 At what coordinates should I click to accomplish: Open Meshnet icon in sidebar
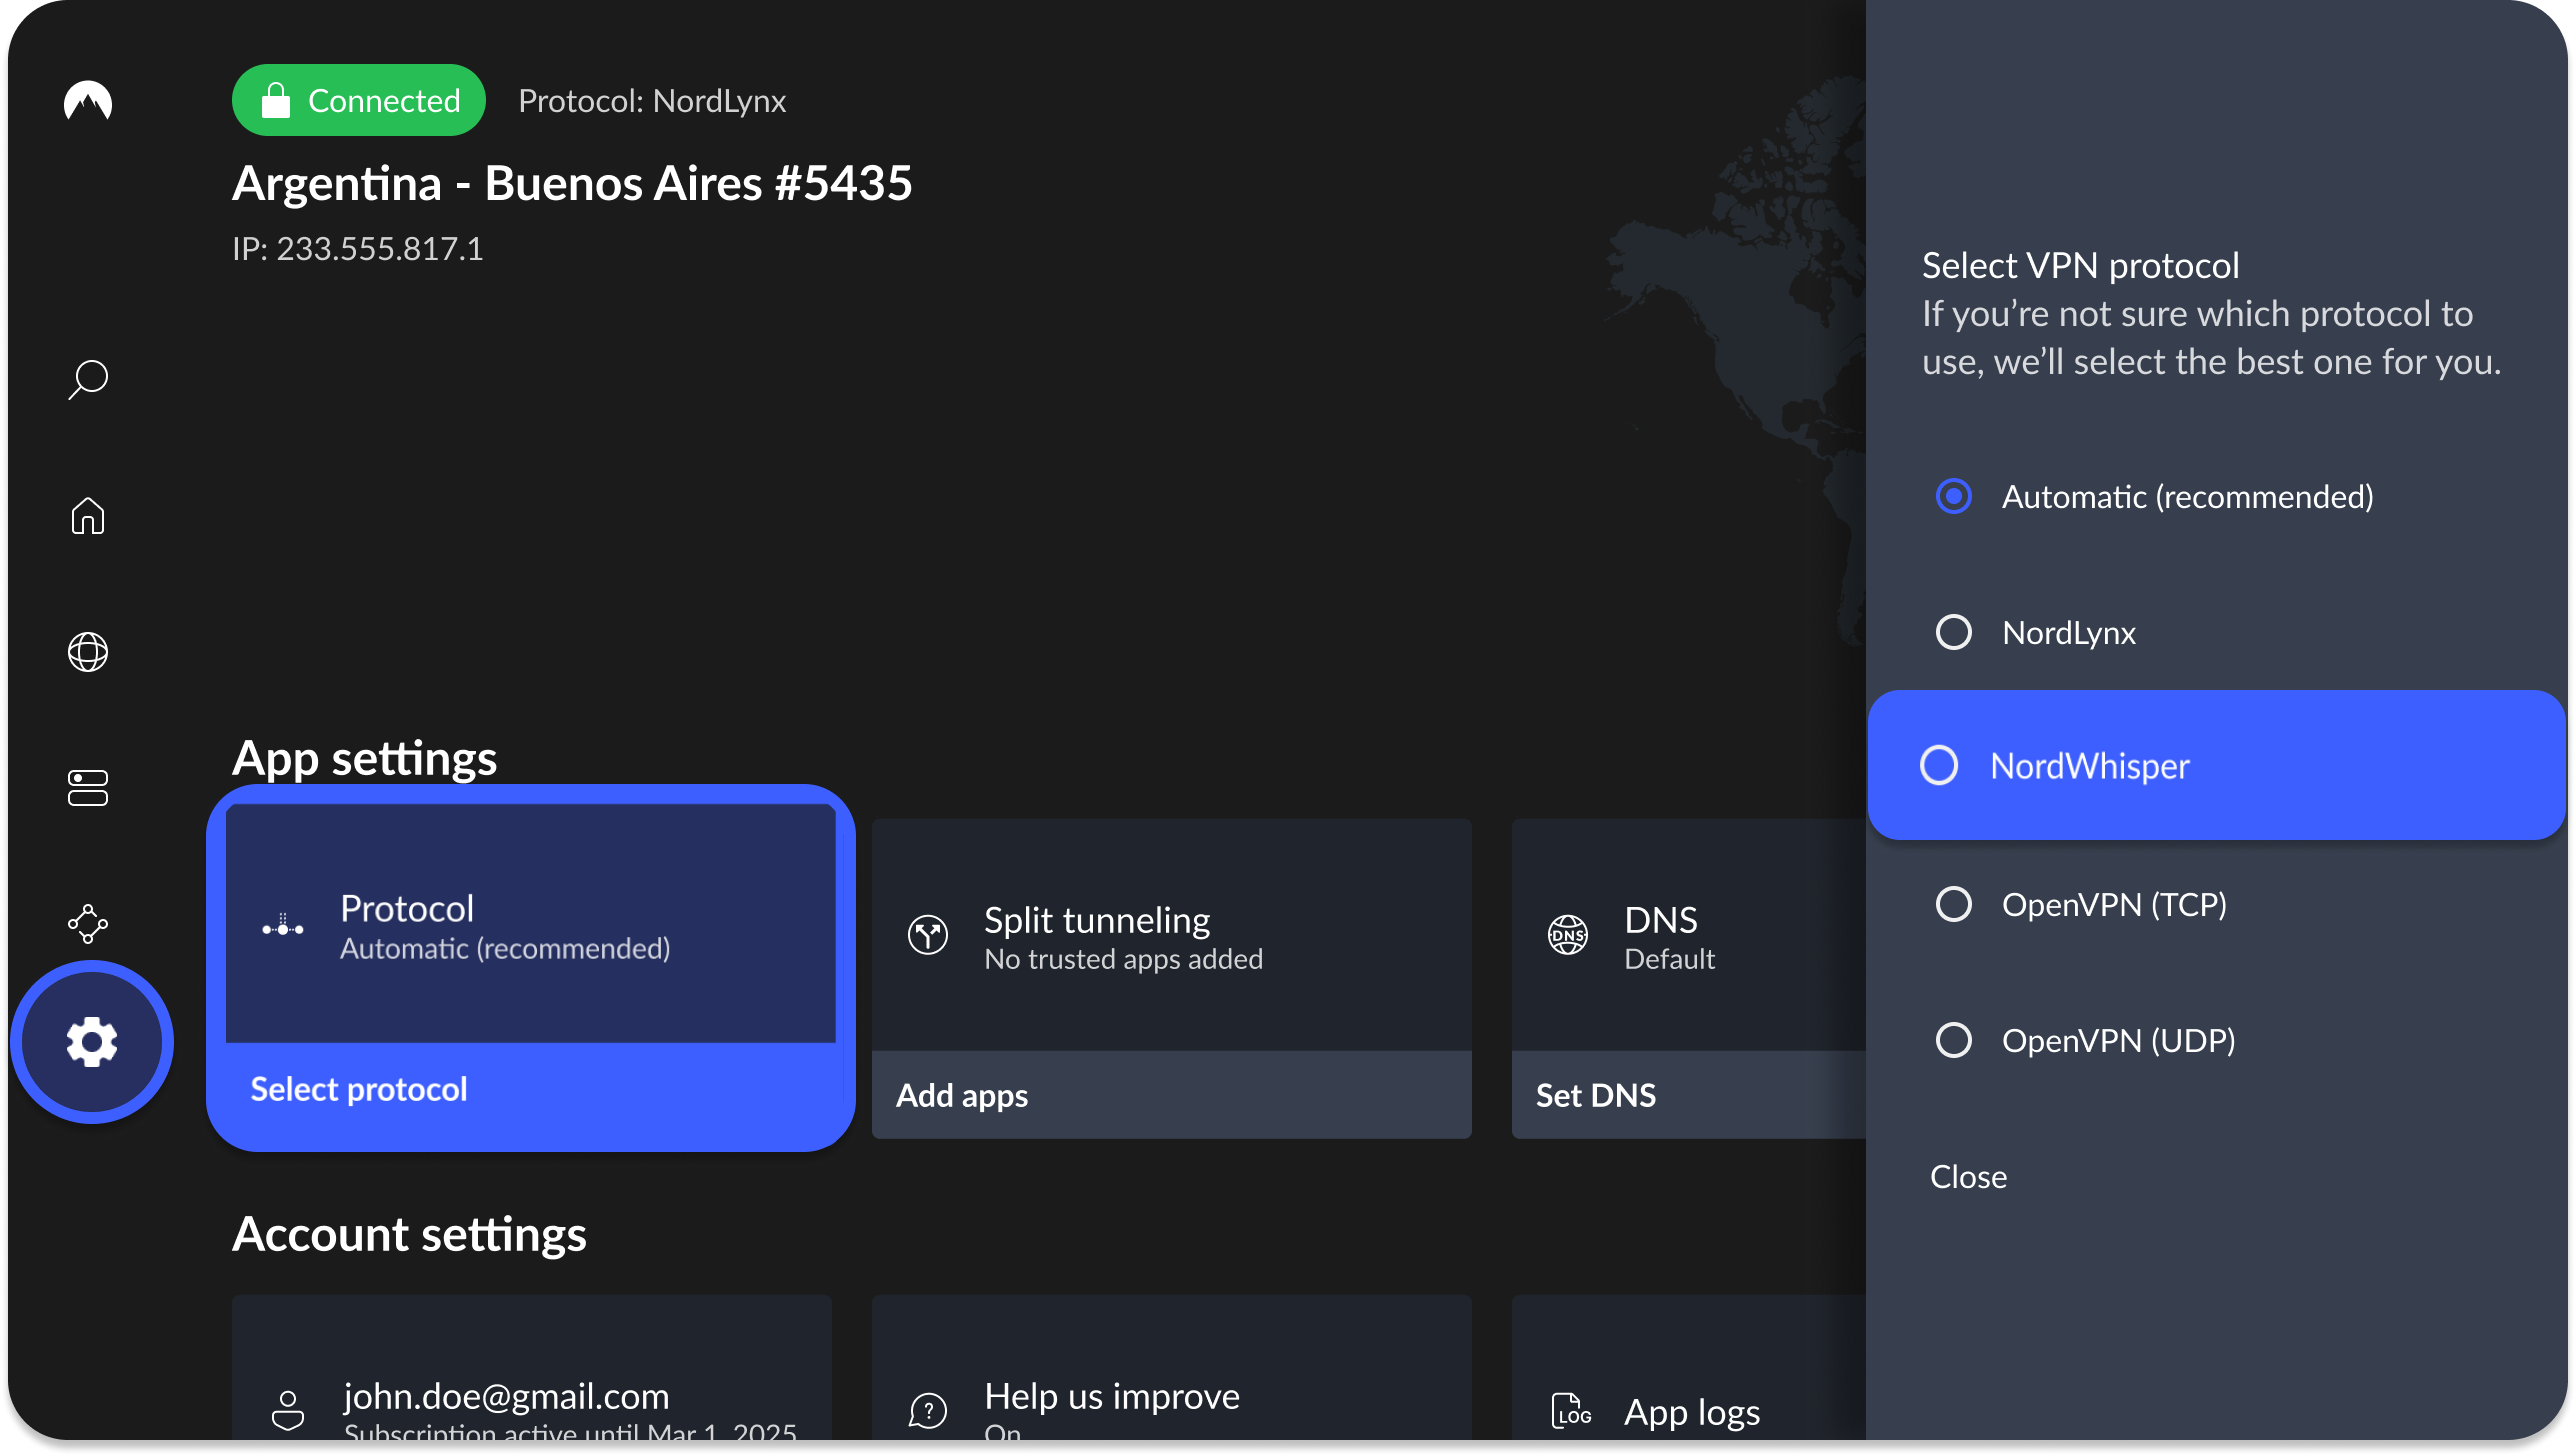(88, 924)
